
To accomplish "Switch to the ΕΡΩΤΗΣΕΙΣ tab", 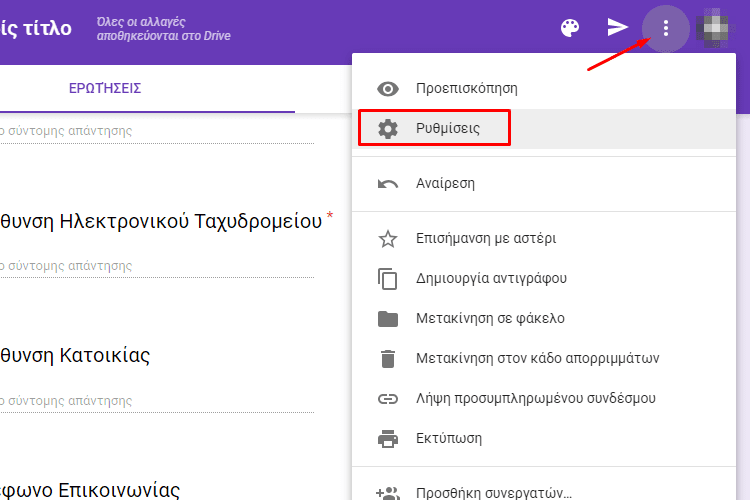I will (105, 89).
